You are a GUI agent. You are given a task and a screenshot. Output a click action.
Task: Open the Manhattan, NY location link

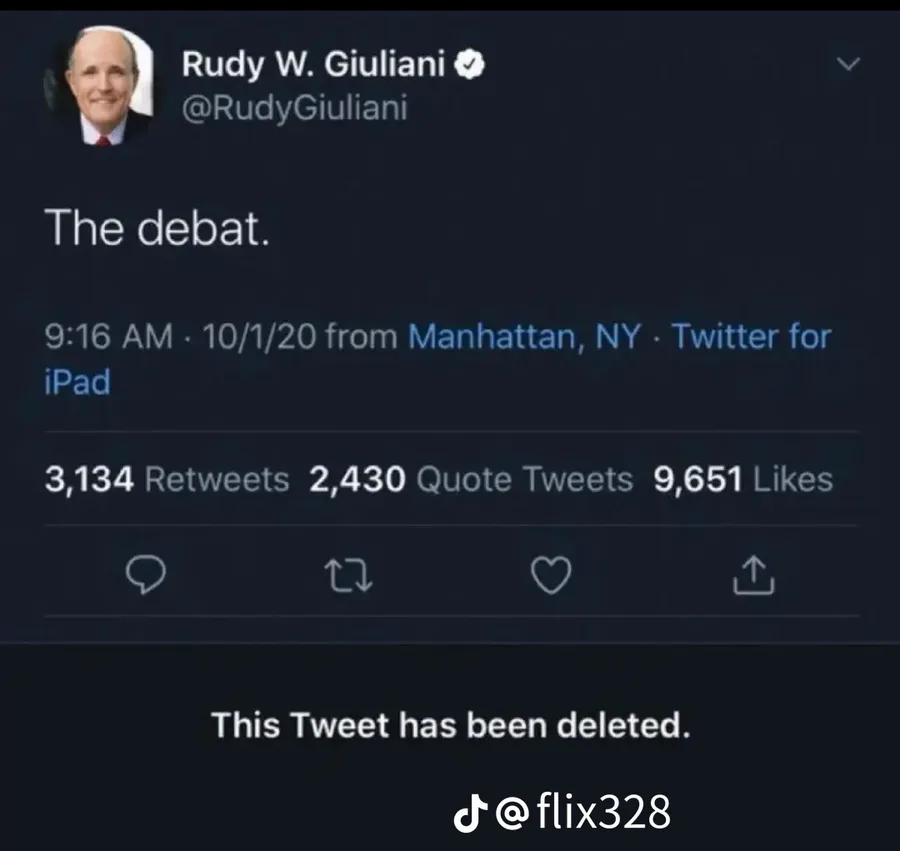coord(524,336)
